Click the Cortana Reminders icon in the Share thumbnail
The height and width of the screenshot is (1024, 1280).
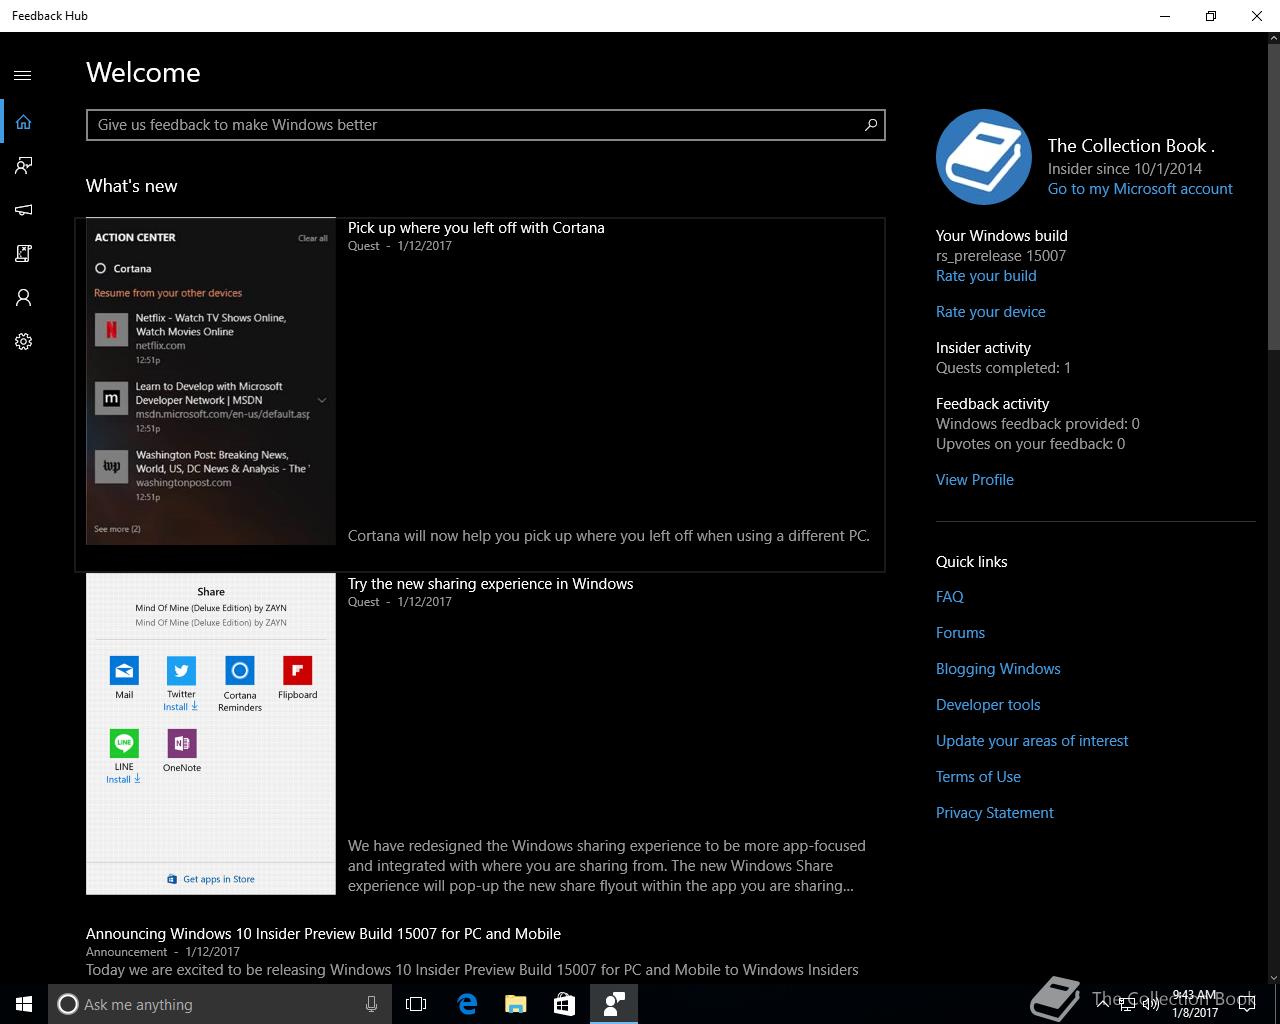pyautogui.click(x=240, y=670)
